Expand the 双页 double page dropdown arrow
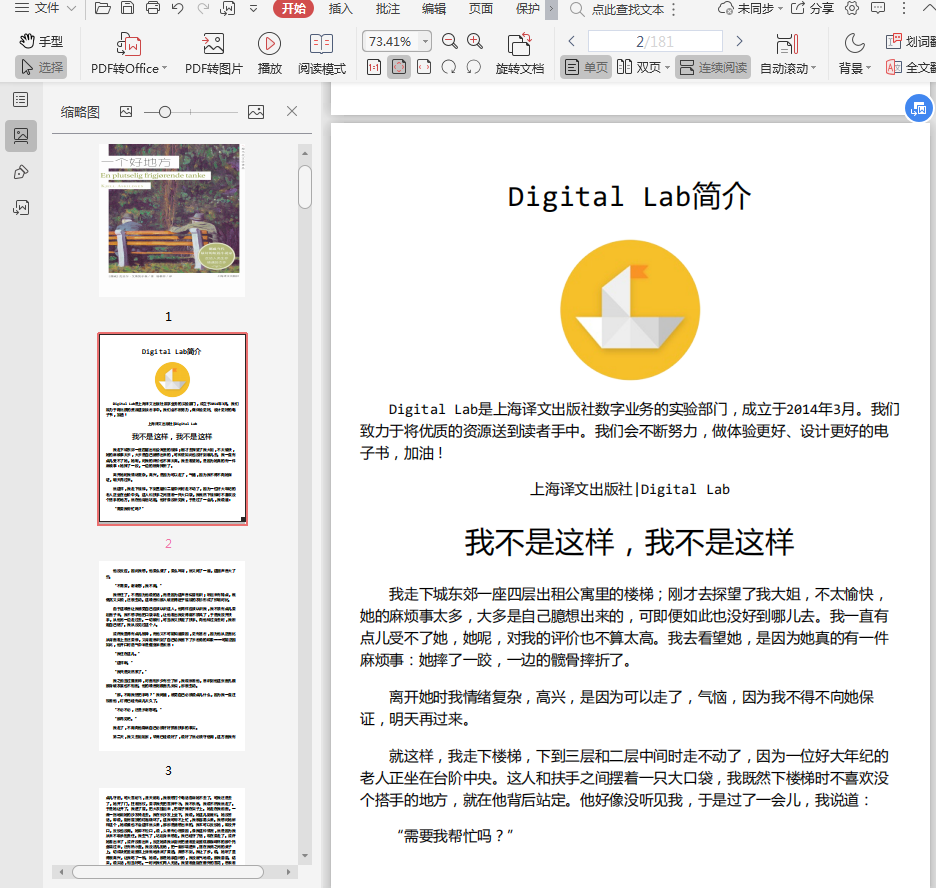The height and width of the screenshot is (888, 936). pos(667,69)
